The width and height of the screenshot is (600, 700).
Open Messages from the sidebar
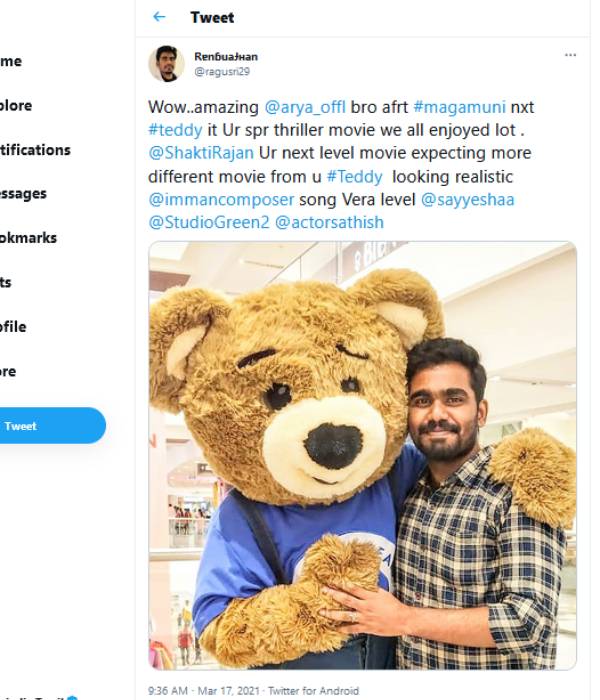(x=24, y=194)
